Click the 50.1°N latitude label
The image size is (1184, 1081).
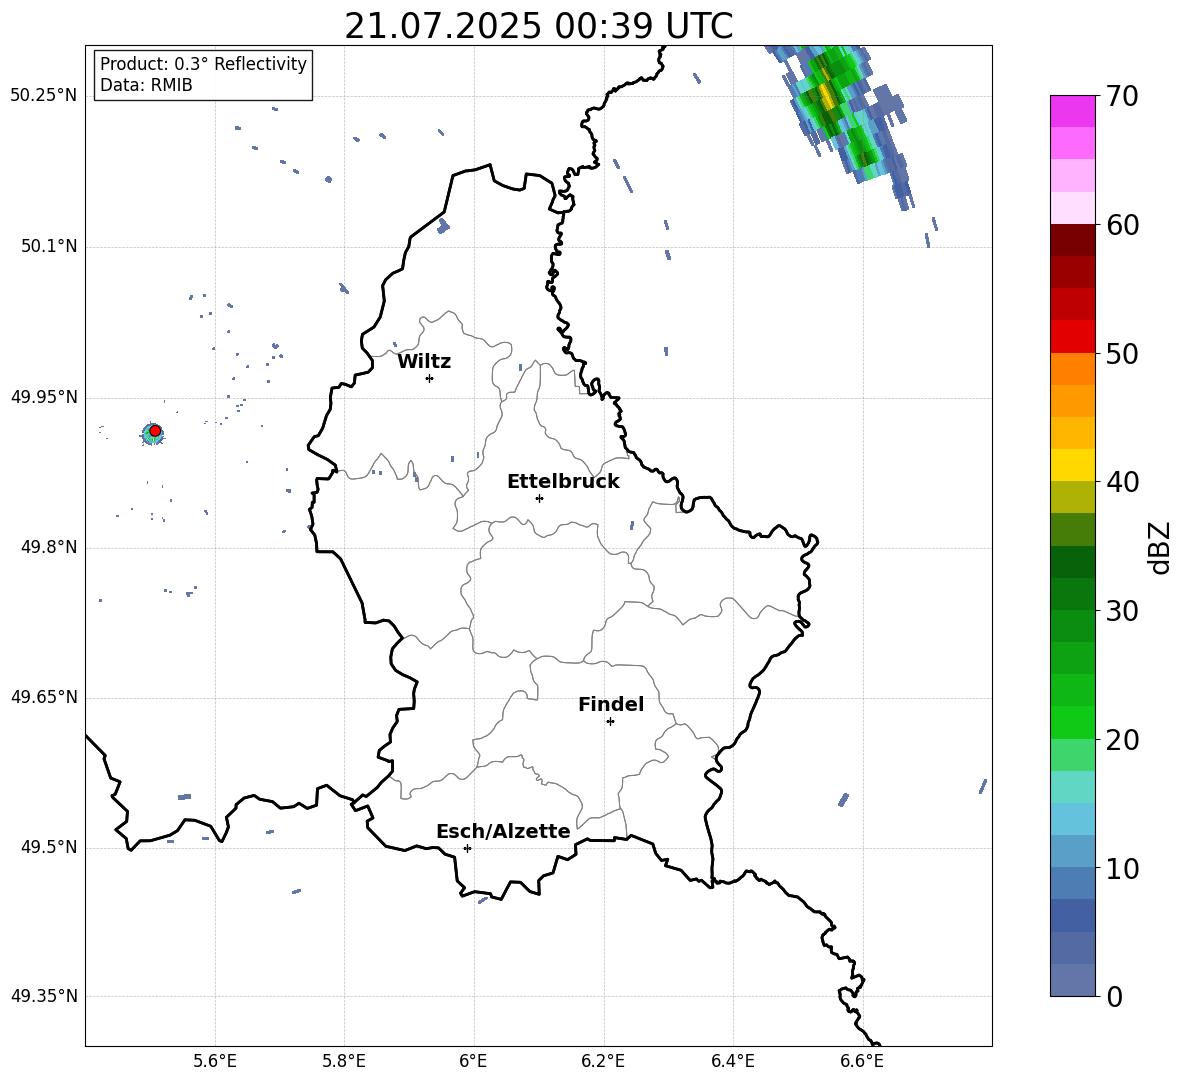point(49,246)
